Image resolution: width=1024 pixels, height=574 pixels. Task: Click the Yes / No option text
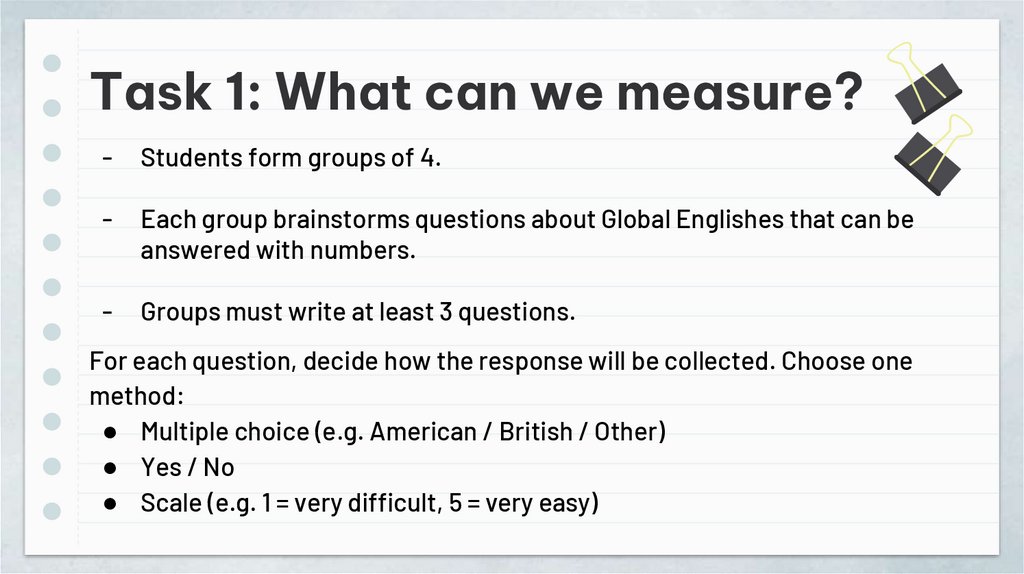[x=187, y=467]
